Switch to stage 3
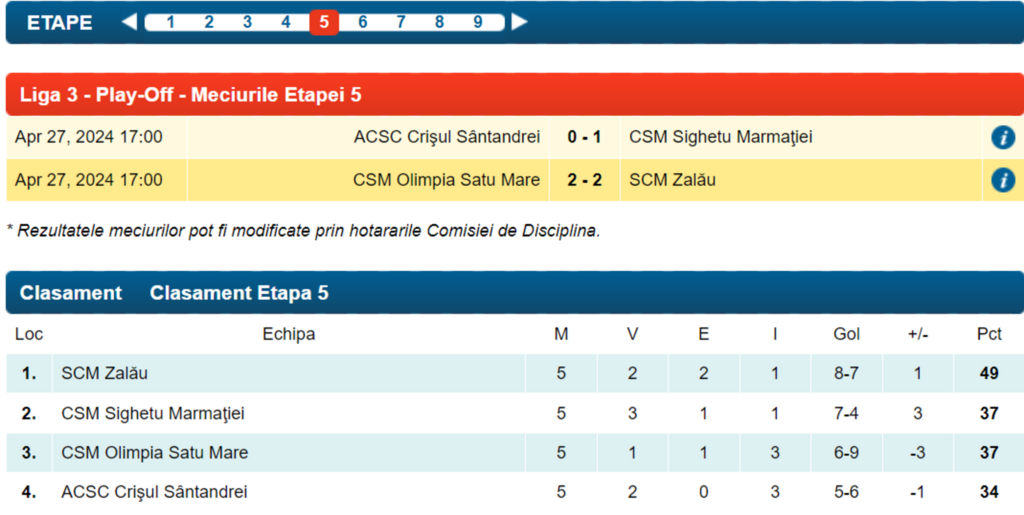This screenshot has width=1024, height=515. coord(247,22)
